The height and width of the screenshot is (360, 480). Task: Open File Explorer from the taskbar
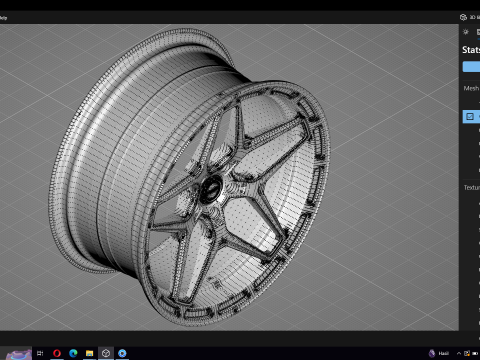89,353
